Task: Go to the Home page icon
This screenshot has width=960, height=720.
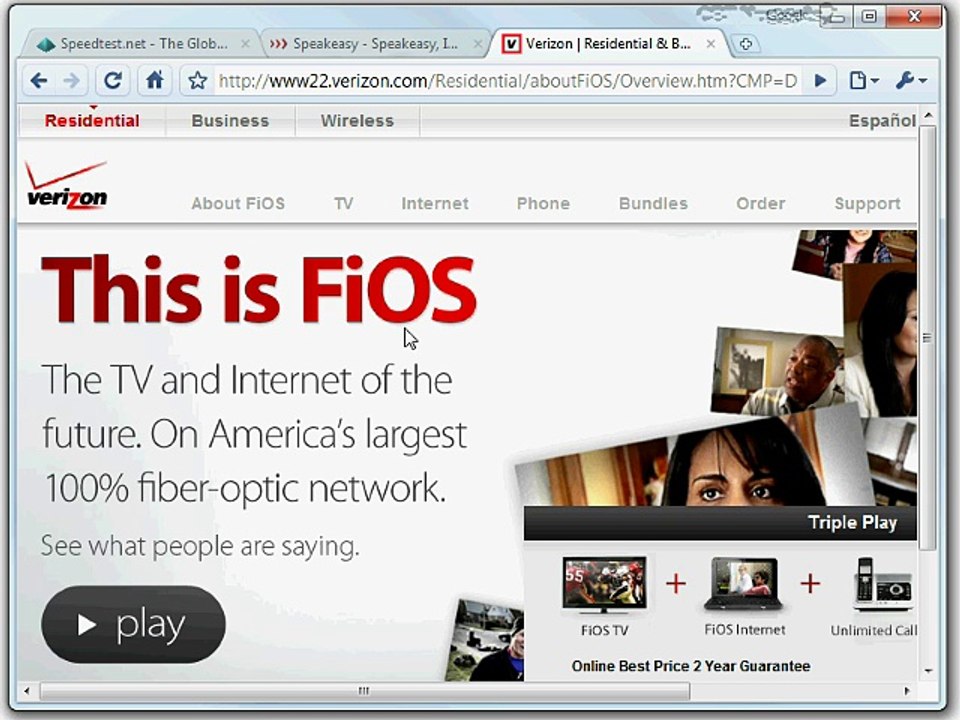Action: tap(154, 80)
